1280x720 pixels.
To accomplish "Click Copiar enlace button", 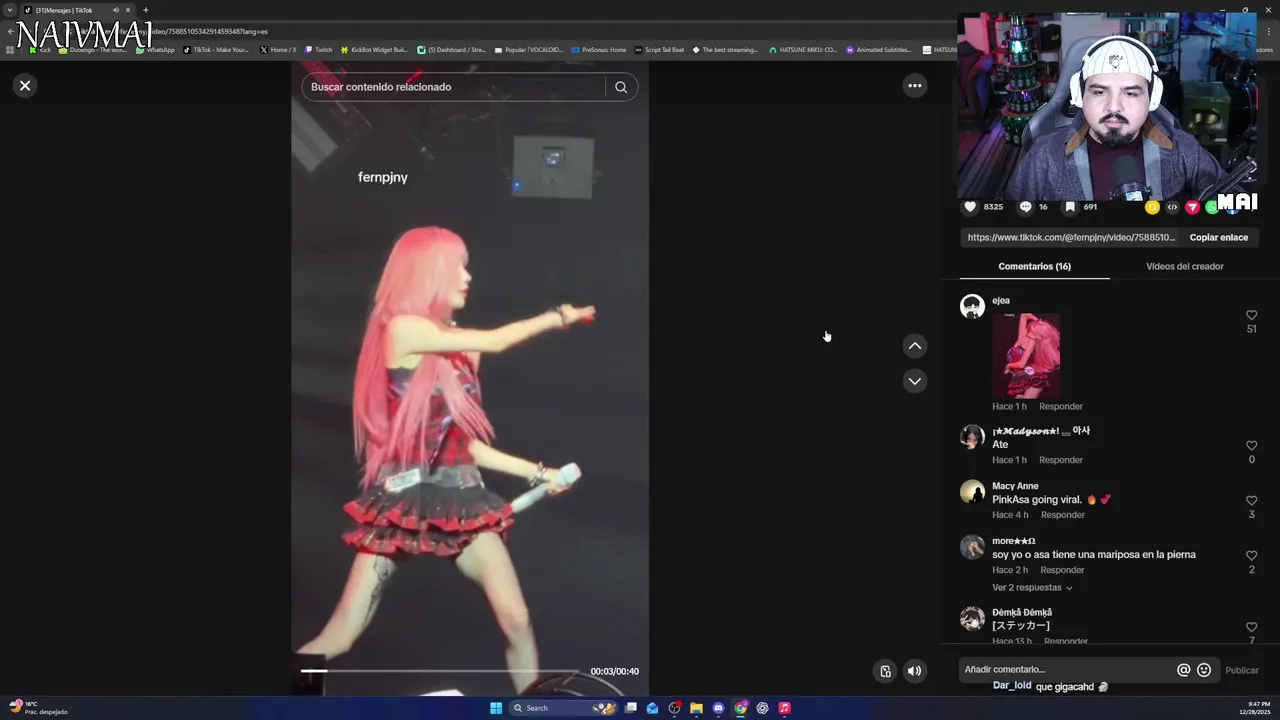I will 1218,238.
